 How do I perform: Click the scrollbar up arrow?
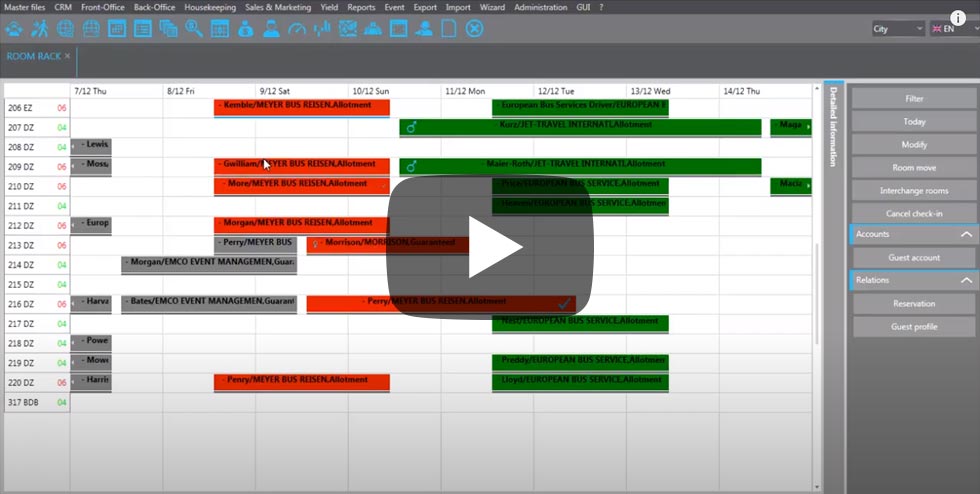pyautogui.click(x=817, y=89)
